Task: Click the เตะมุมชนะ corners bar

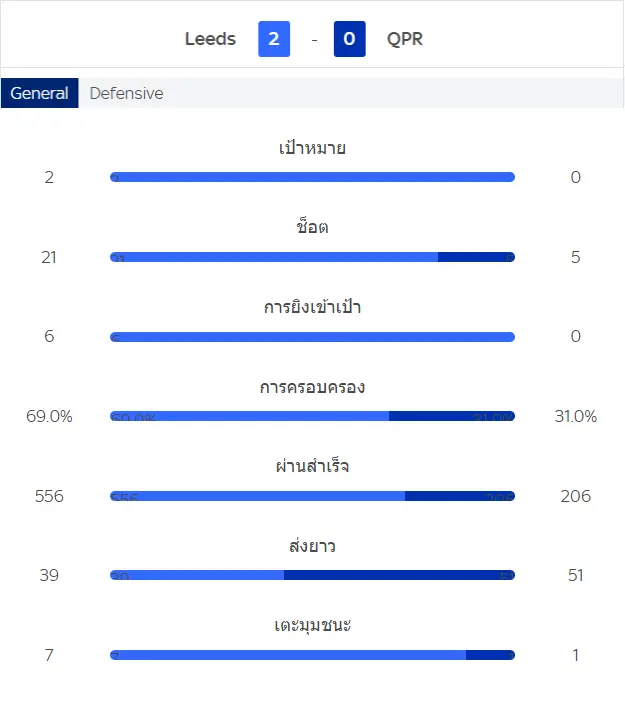Action: pos(312,655)
